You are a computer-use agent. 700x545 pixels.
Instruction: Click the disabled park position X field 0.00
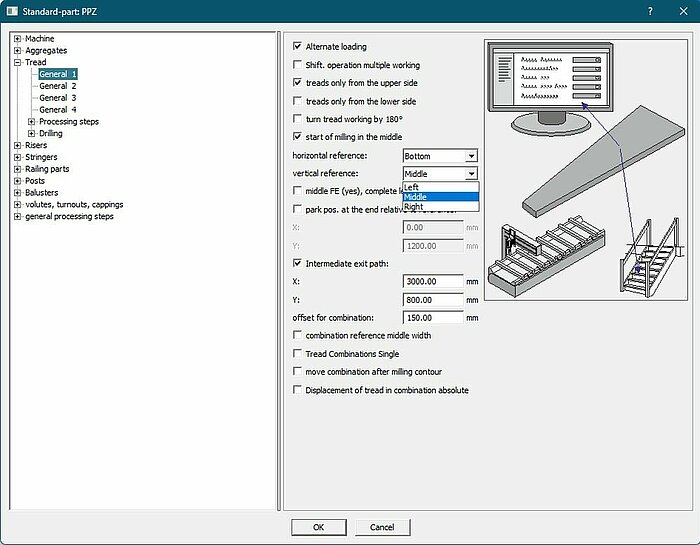point(433,228)
